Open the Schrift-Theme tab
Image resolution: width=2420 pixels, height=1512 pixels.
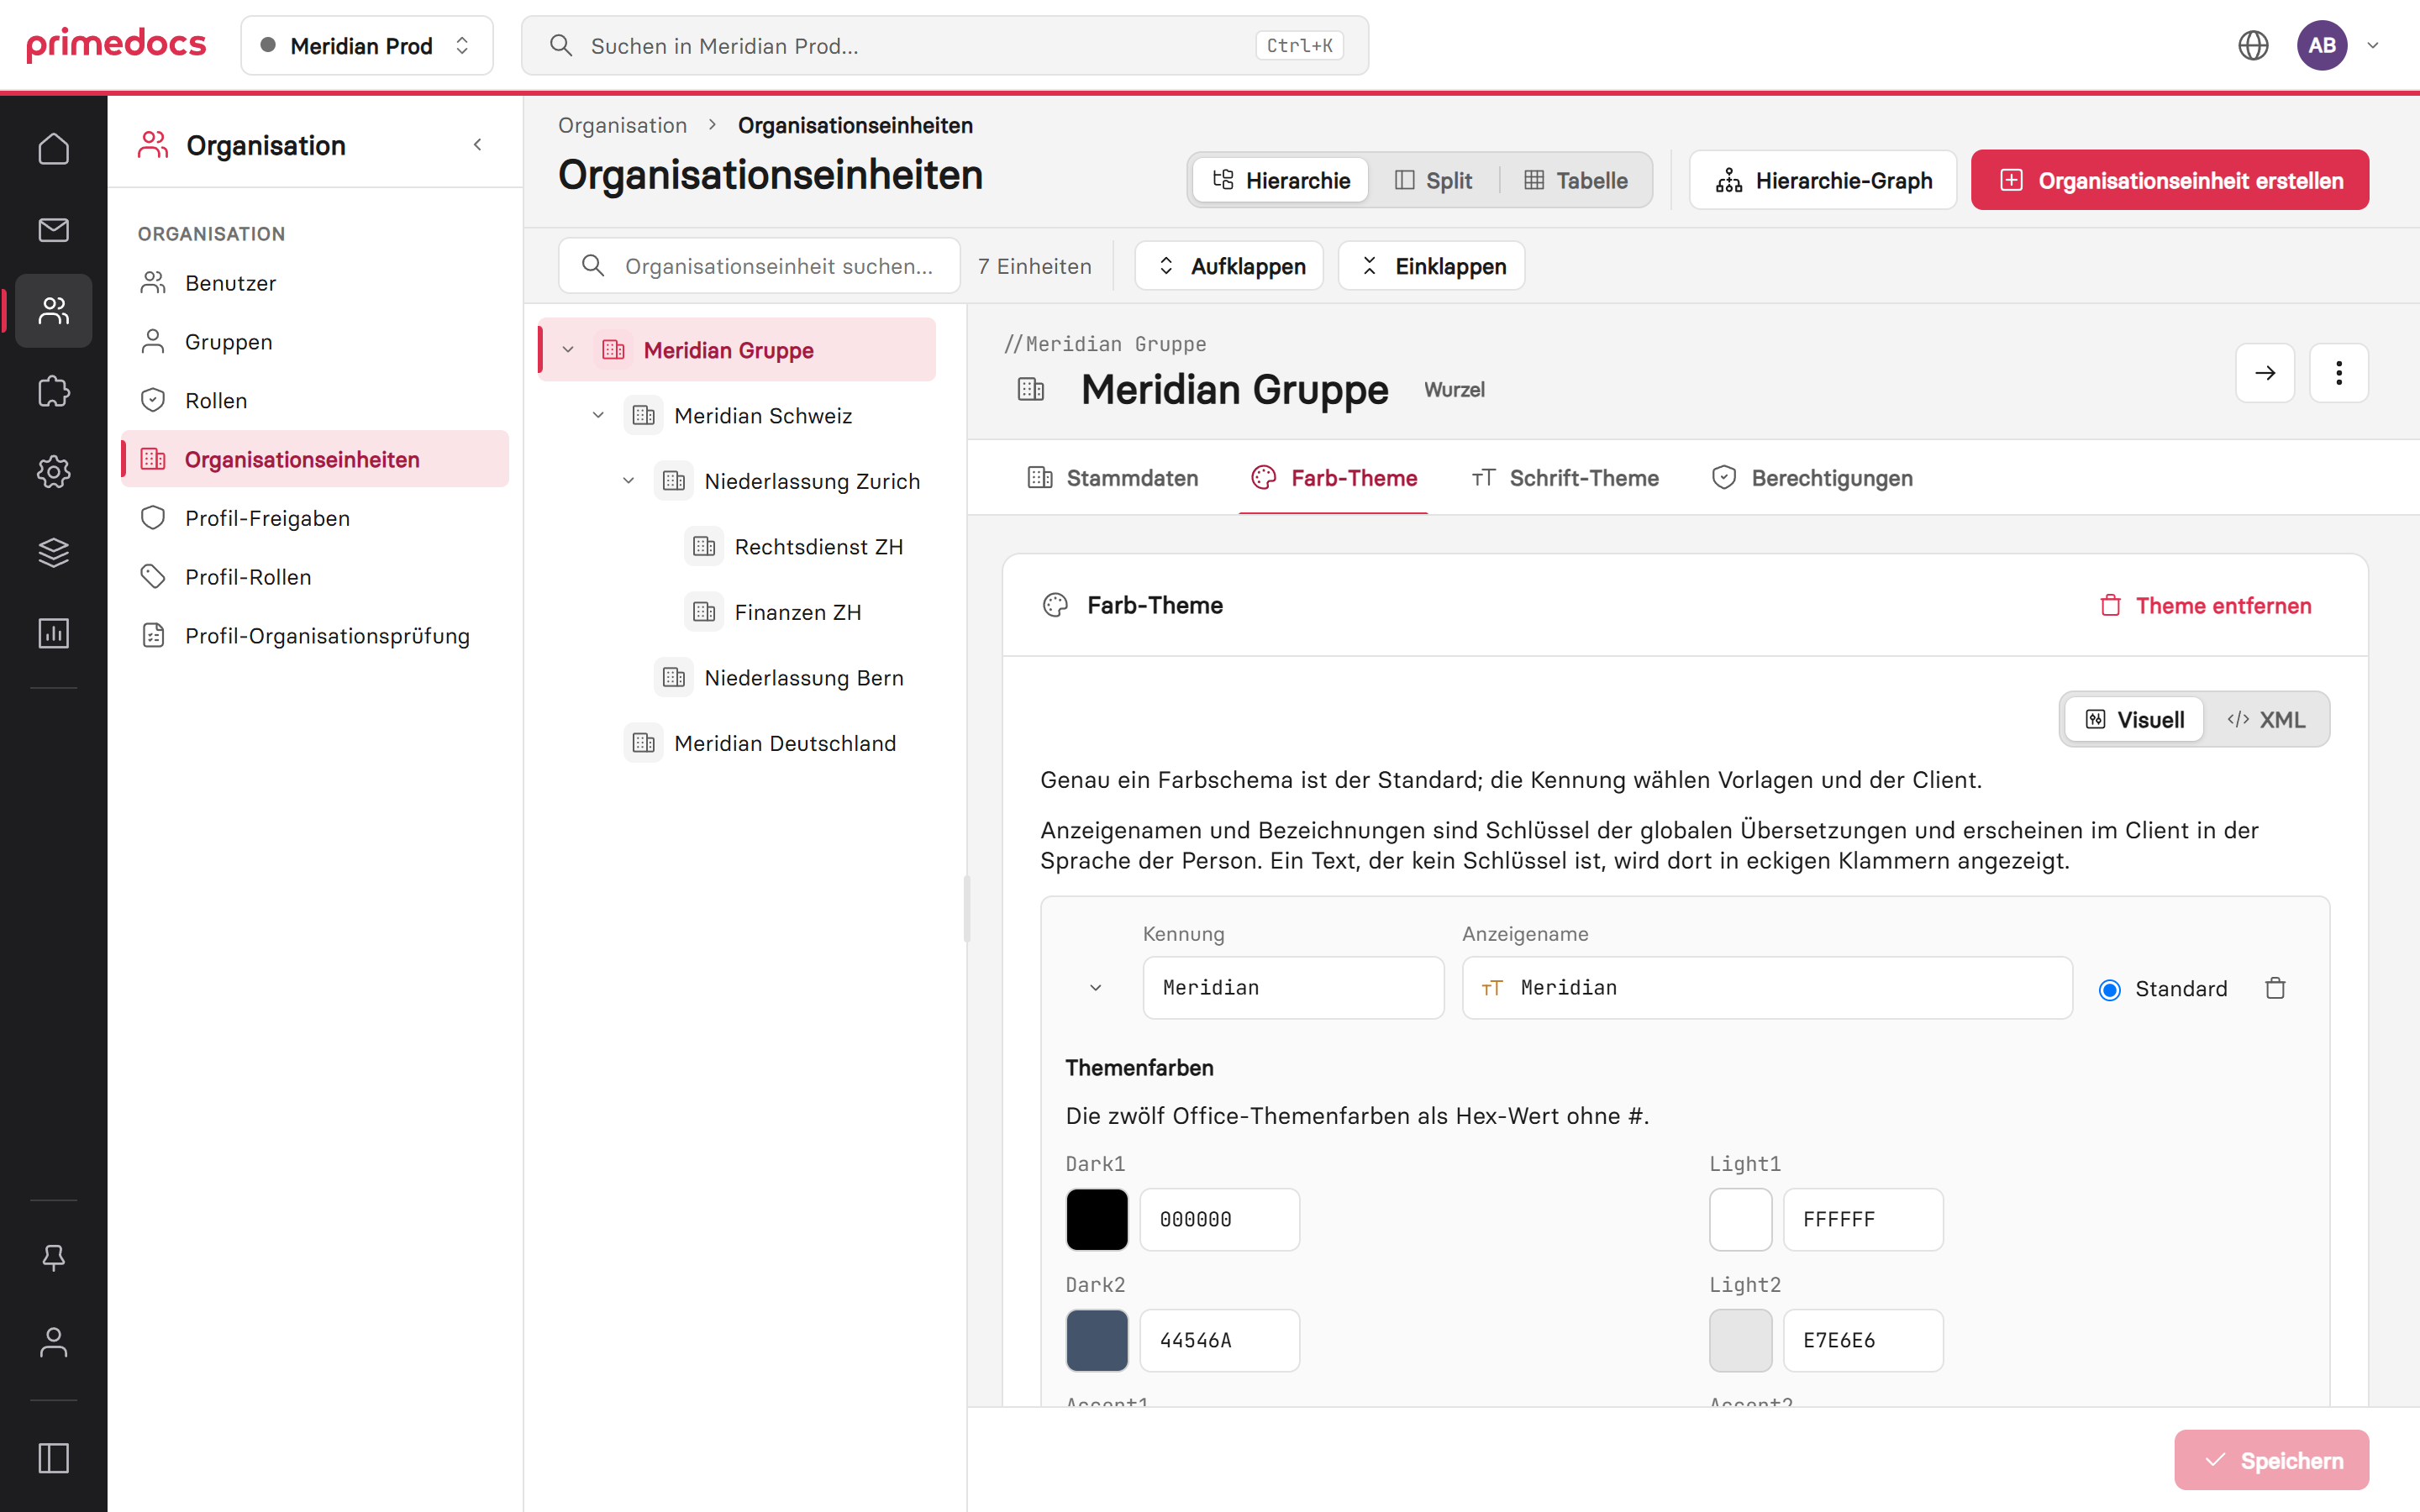(1565, 478)
